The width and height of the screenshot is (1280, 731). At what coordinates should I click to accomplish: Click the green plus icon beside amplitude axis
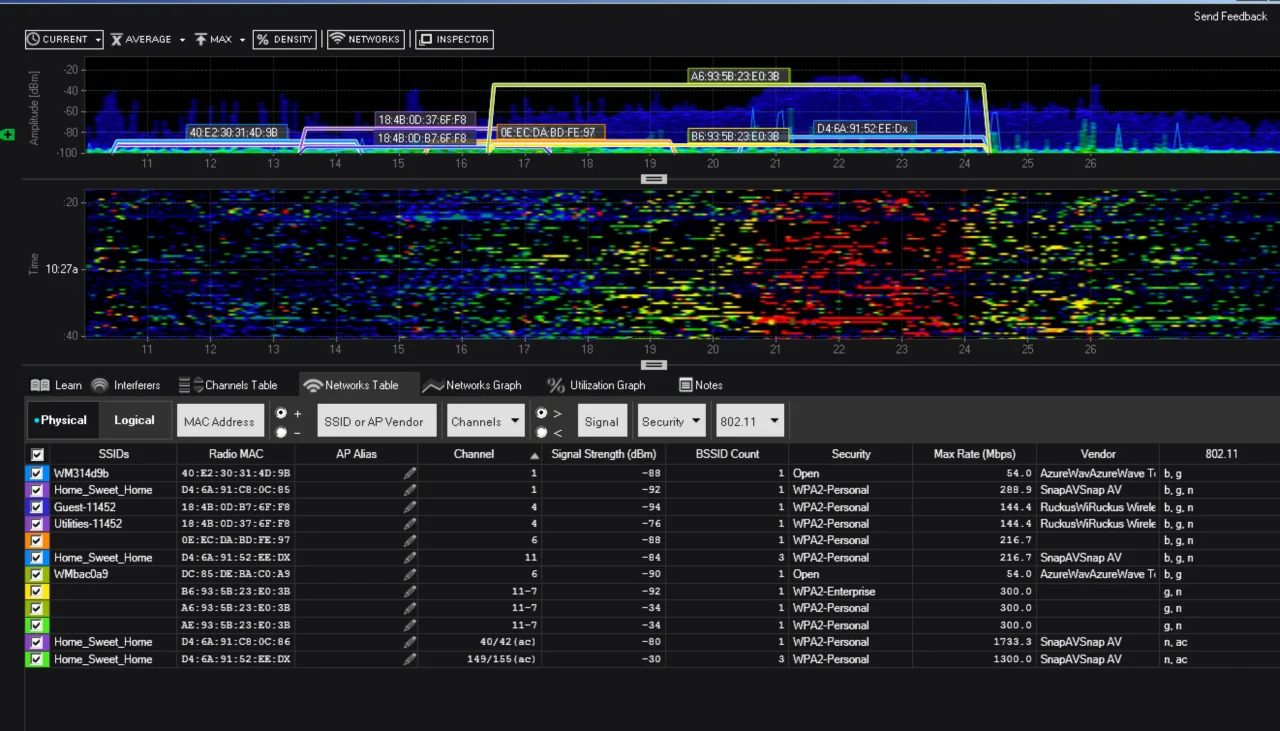[x=9, y=134]
